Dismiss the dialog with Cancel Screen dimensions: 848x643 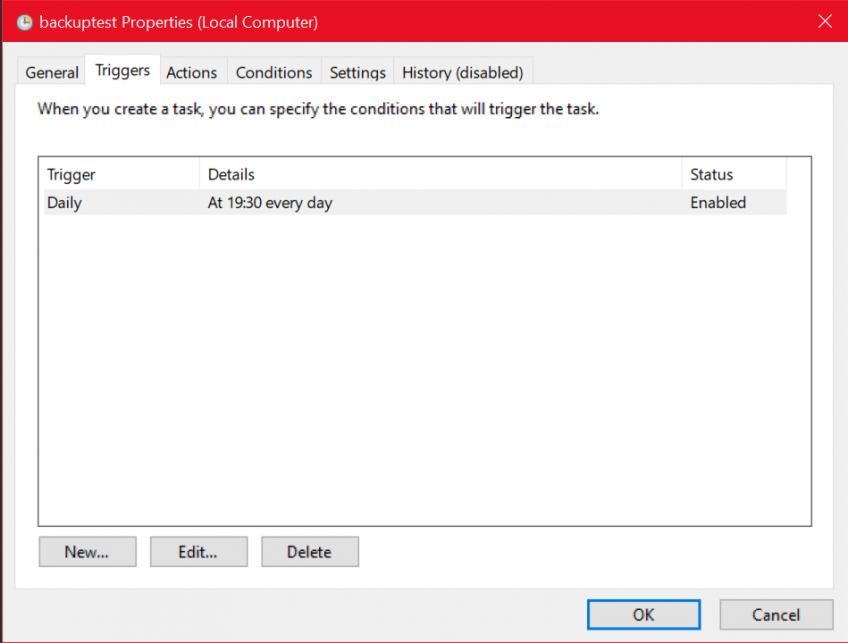click(x=776, y=614)
